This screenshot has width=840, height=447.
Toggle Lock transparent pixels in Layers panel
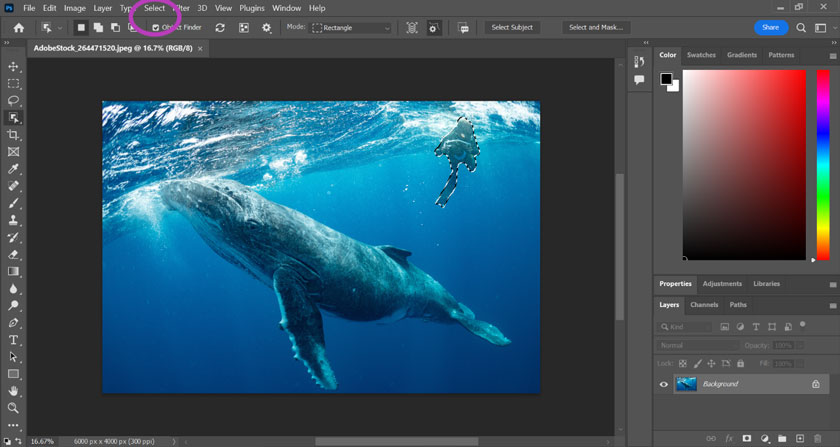click(682, 363)
